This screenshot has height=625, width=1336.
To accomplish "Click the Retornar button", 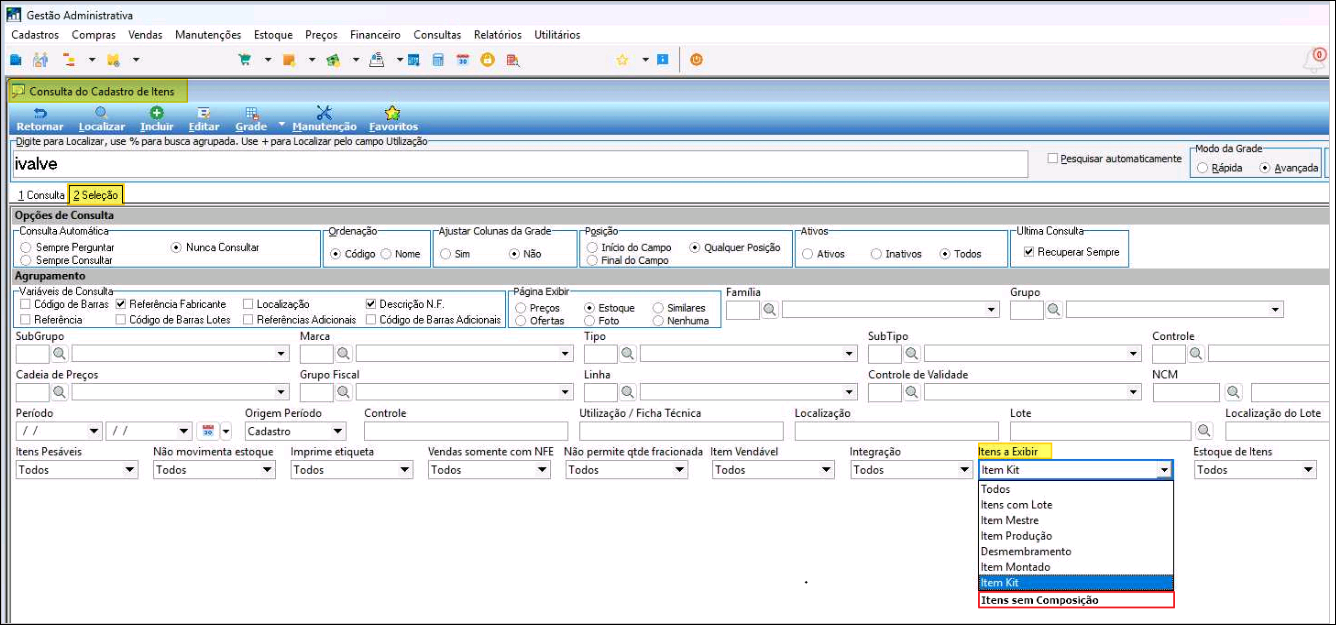I will 40,119.
